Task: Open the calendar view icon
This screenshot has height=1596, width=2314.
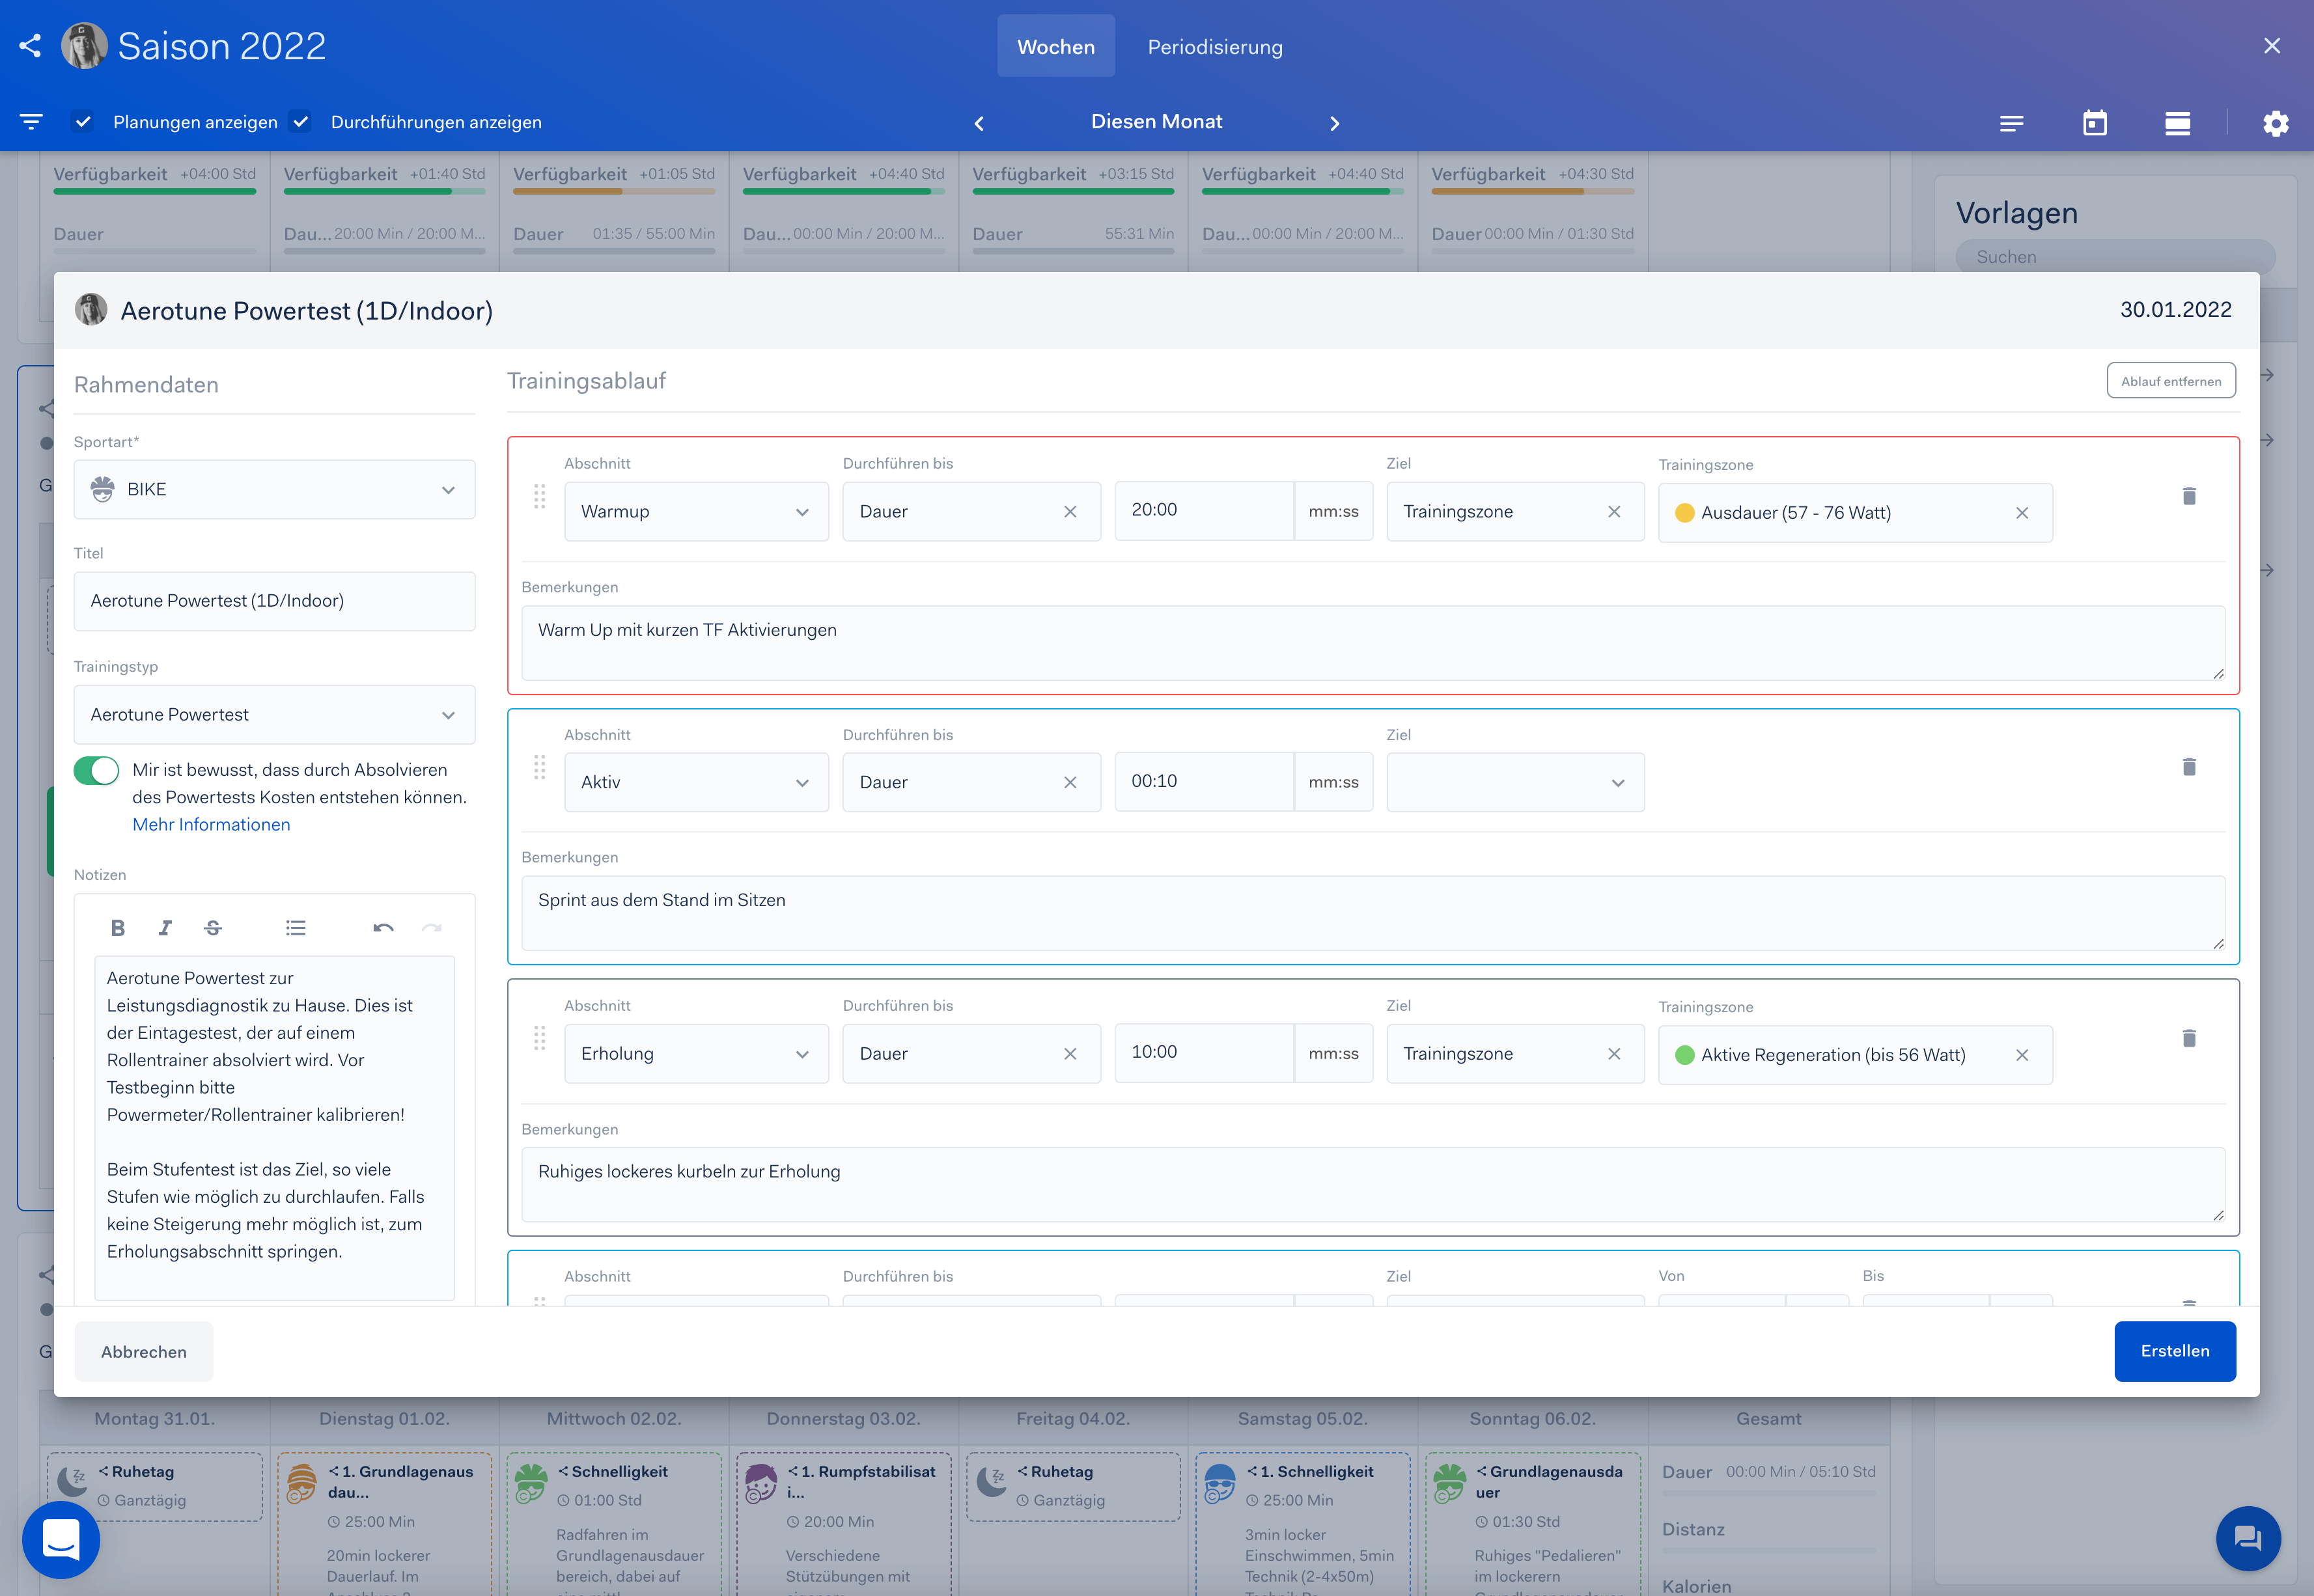Action: pyautogui.click(x=2094, y=123)
